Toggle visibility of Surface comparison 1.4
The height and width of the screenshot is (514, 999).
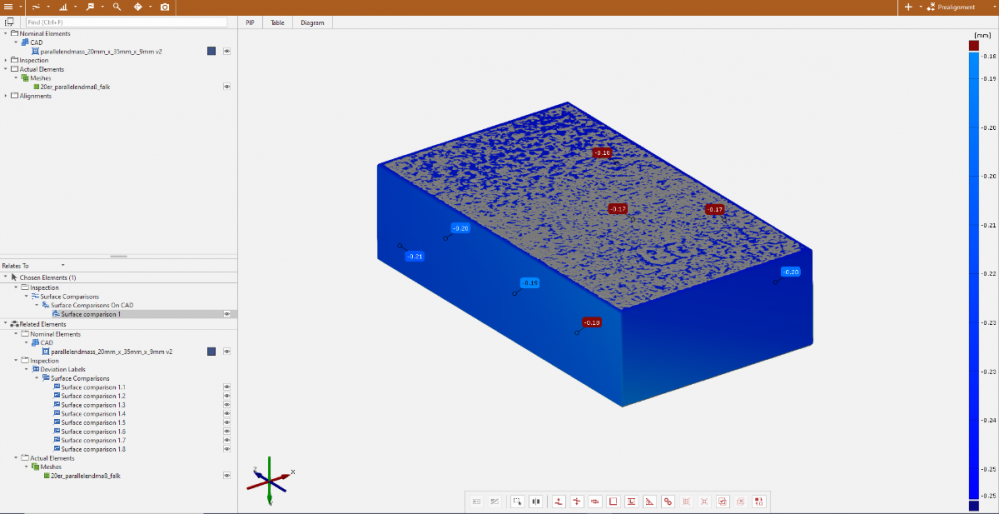coord(227,414)
